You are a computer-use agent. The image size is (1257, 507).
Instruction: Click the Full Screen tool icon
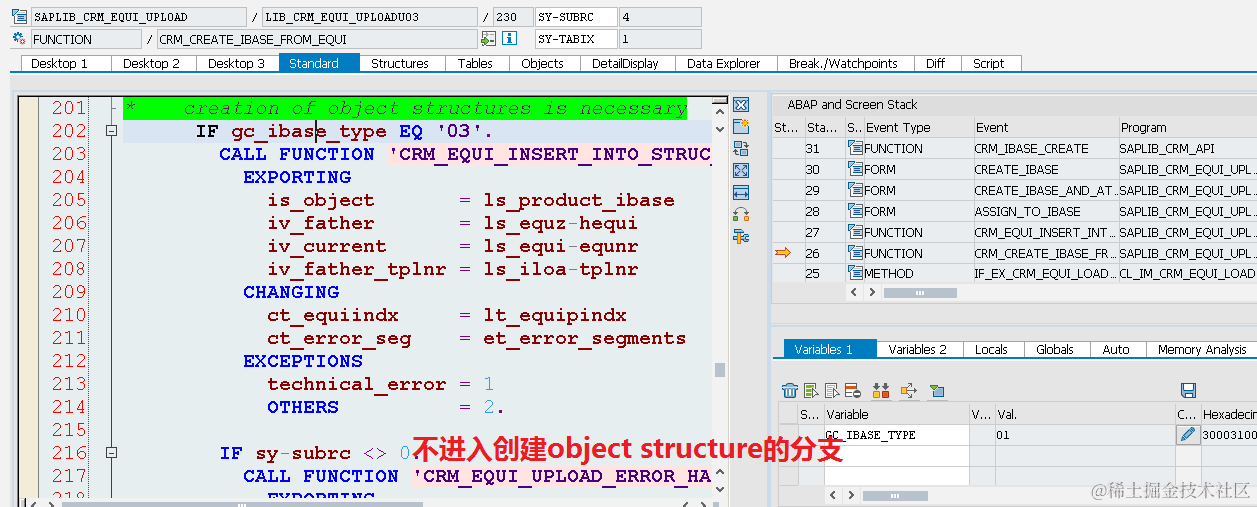[x=741, y=170]
